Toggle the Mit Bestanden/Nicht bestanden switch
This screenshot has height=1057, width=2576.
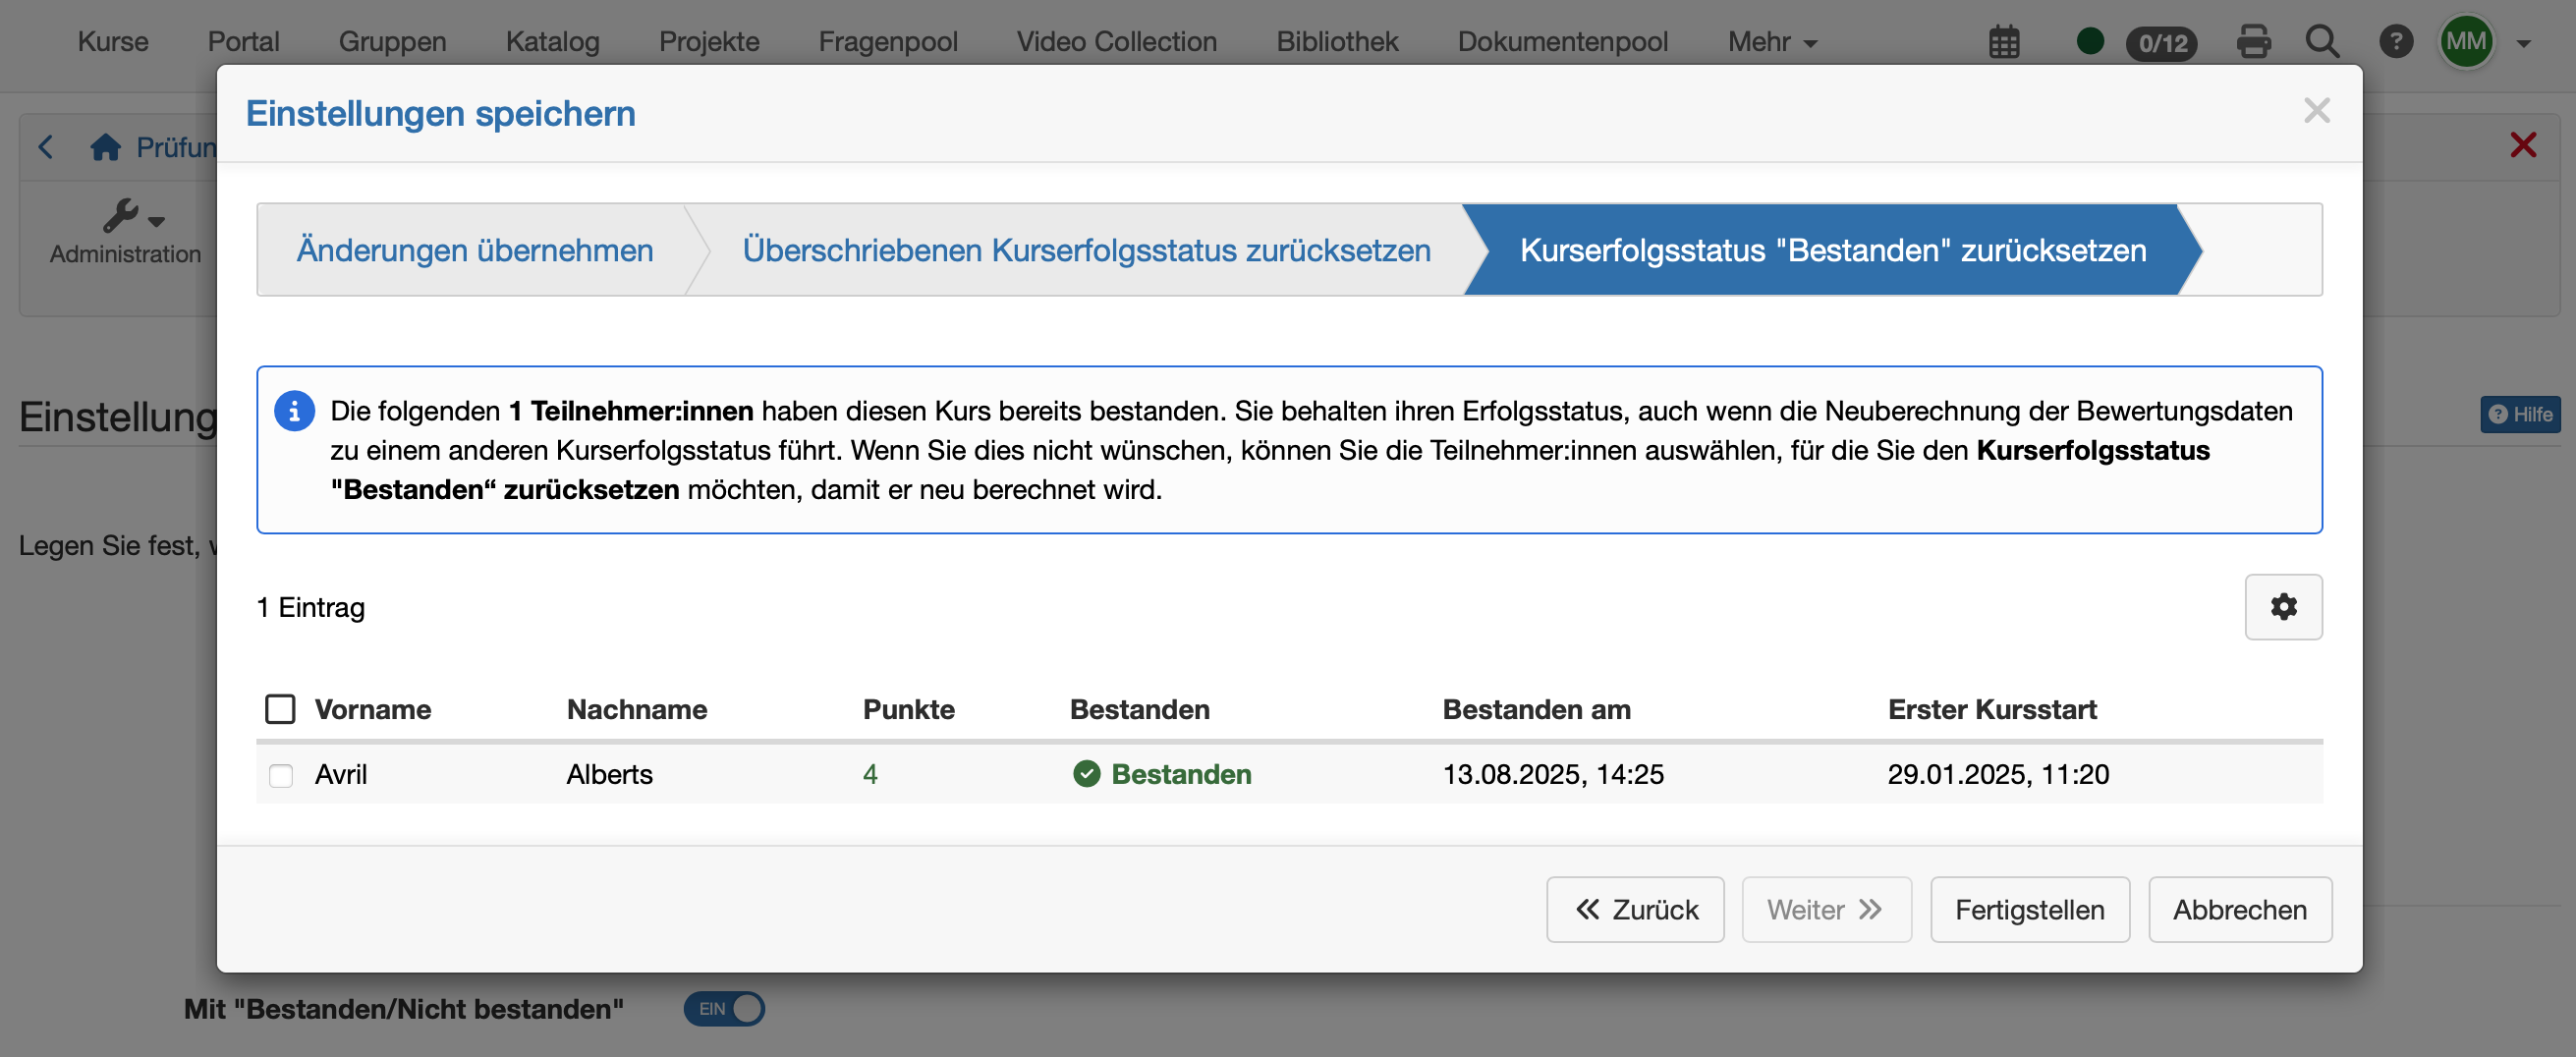[724, 1009]
